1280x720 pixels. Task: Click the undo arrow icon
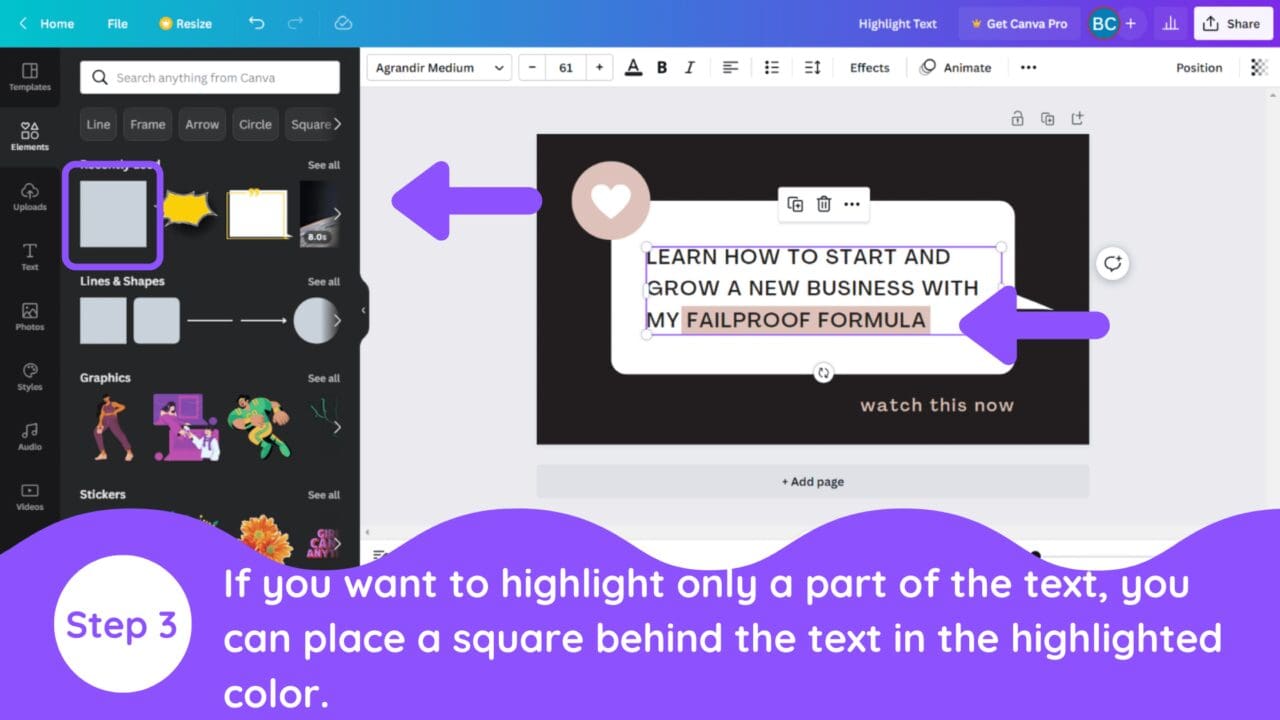(256, 23)
